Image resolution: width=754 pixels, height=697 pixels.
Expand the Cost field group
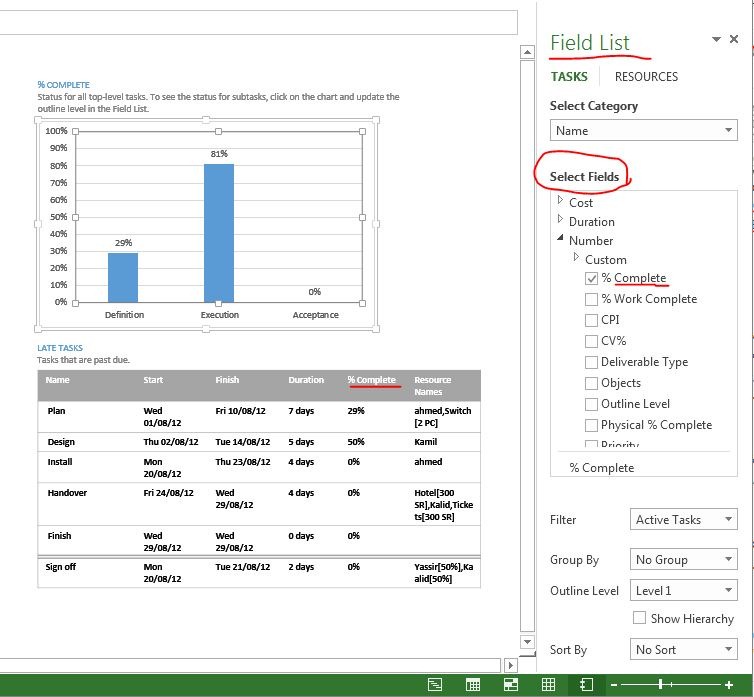point(560,200)
